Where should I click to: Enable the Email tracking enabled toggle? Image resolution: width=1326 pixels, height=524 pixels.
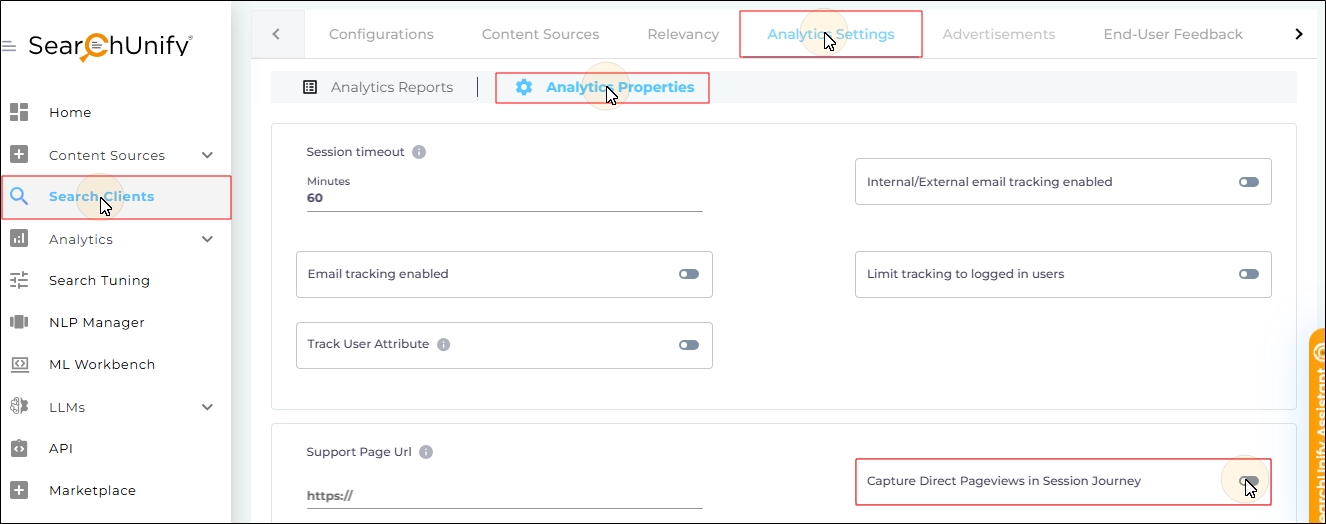tap(688, 274)
